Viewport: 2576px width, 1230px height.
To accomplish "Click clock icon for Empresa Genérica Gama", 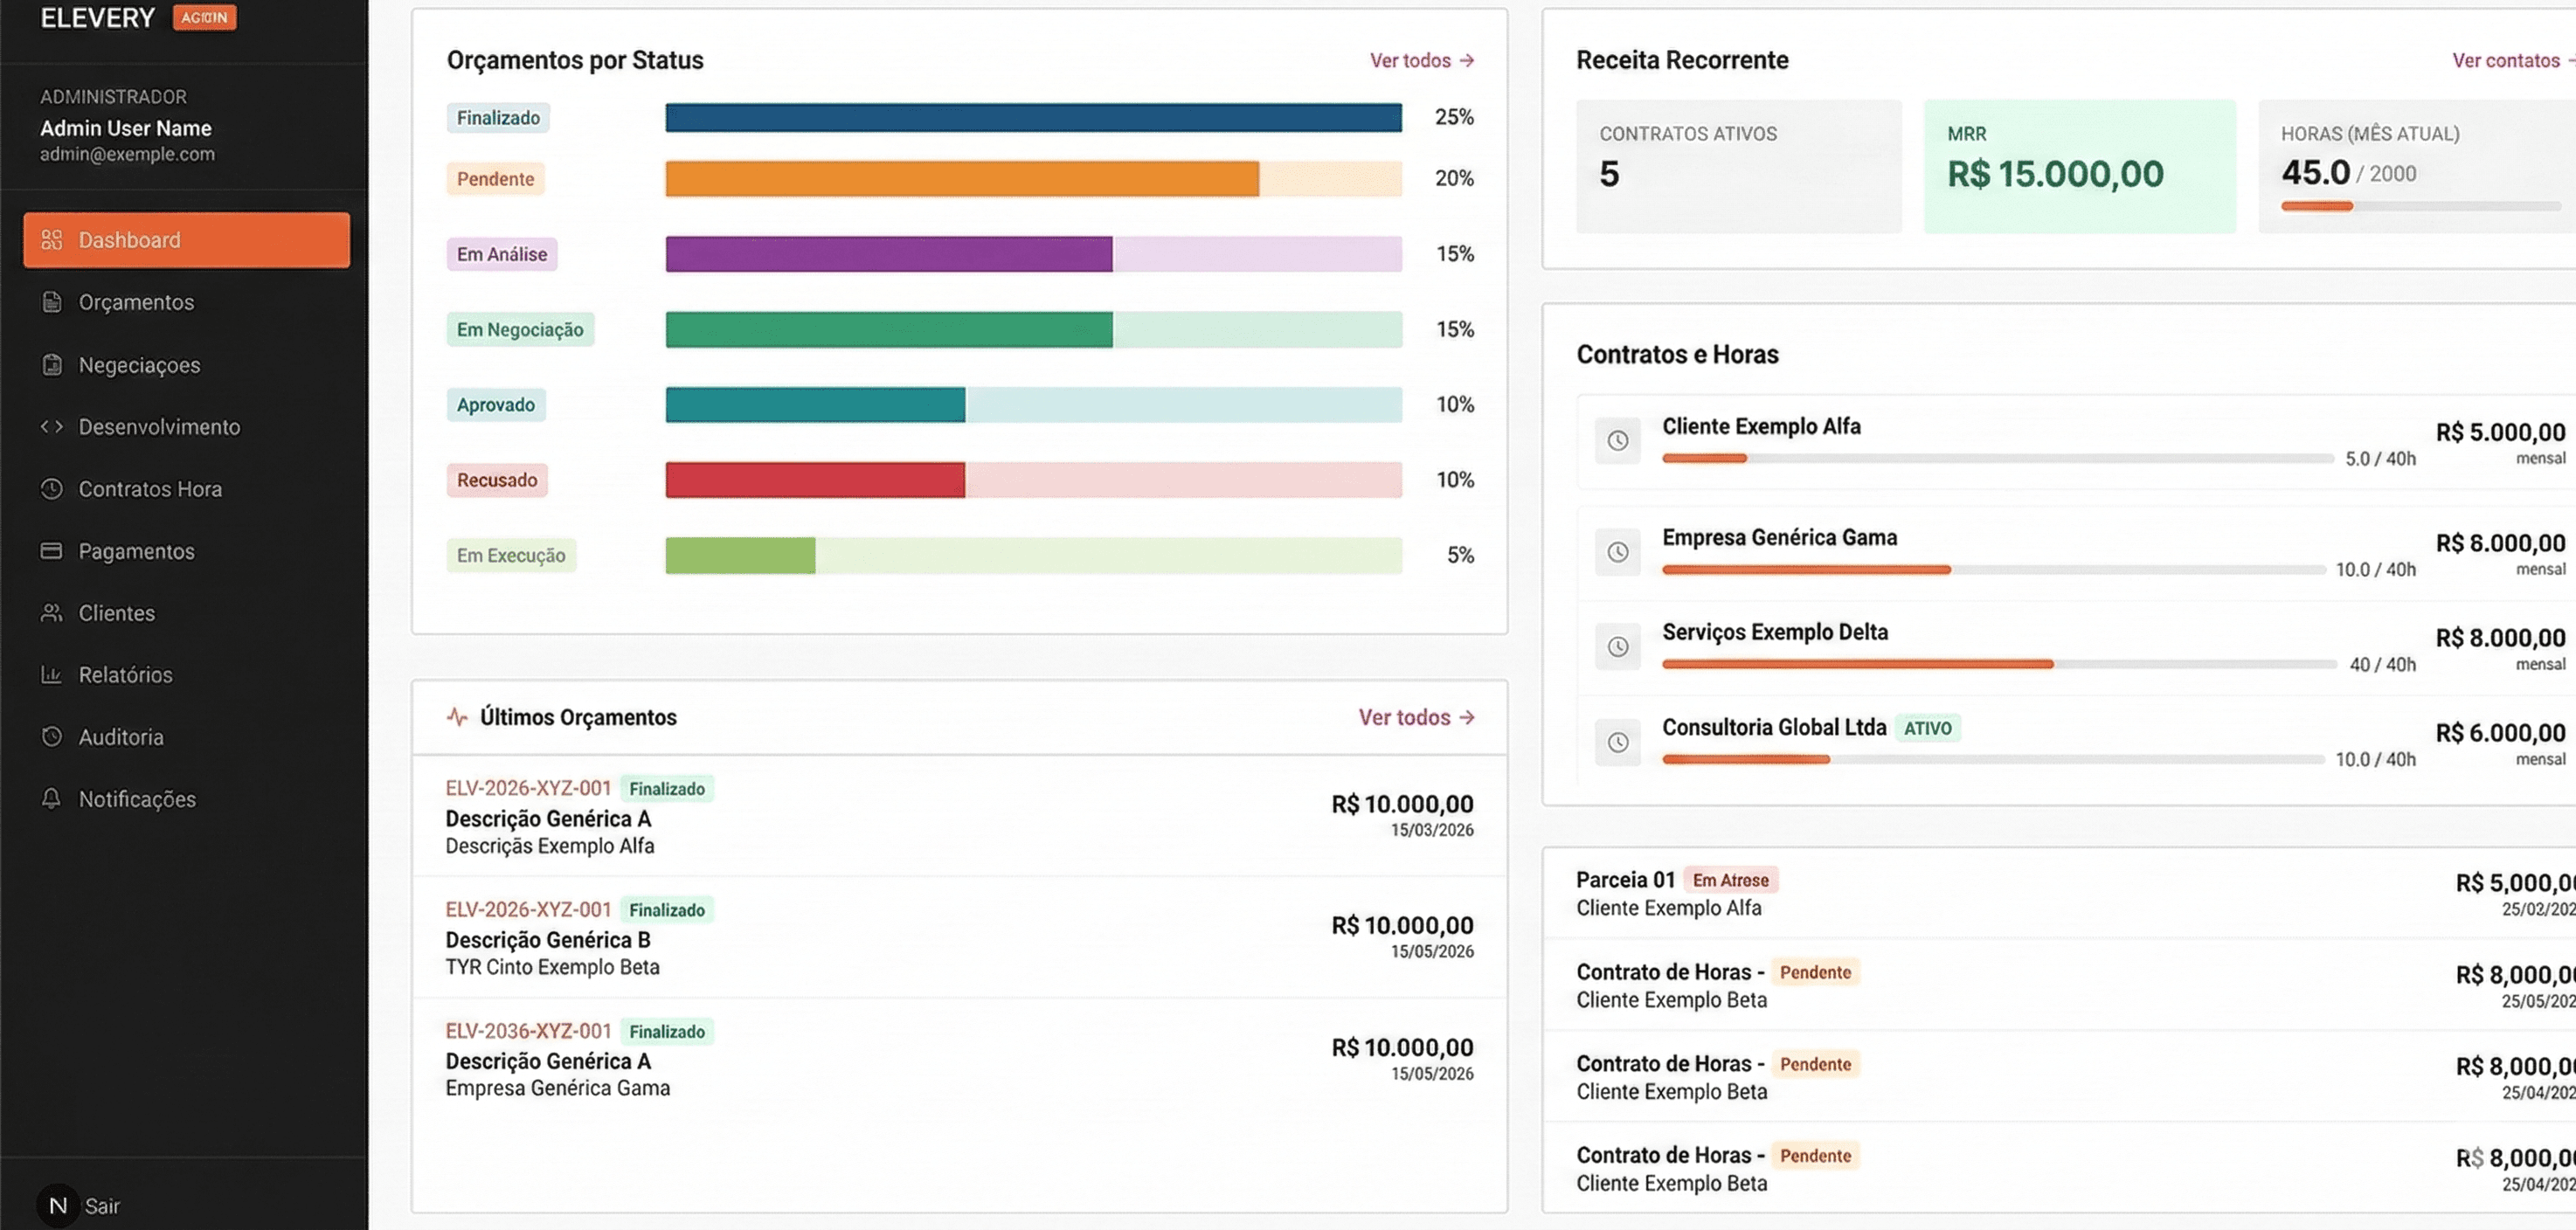I will pyautogui.click(x=1617, y=552).
